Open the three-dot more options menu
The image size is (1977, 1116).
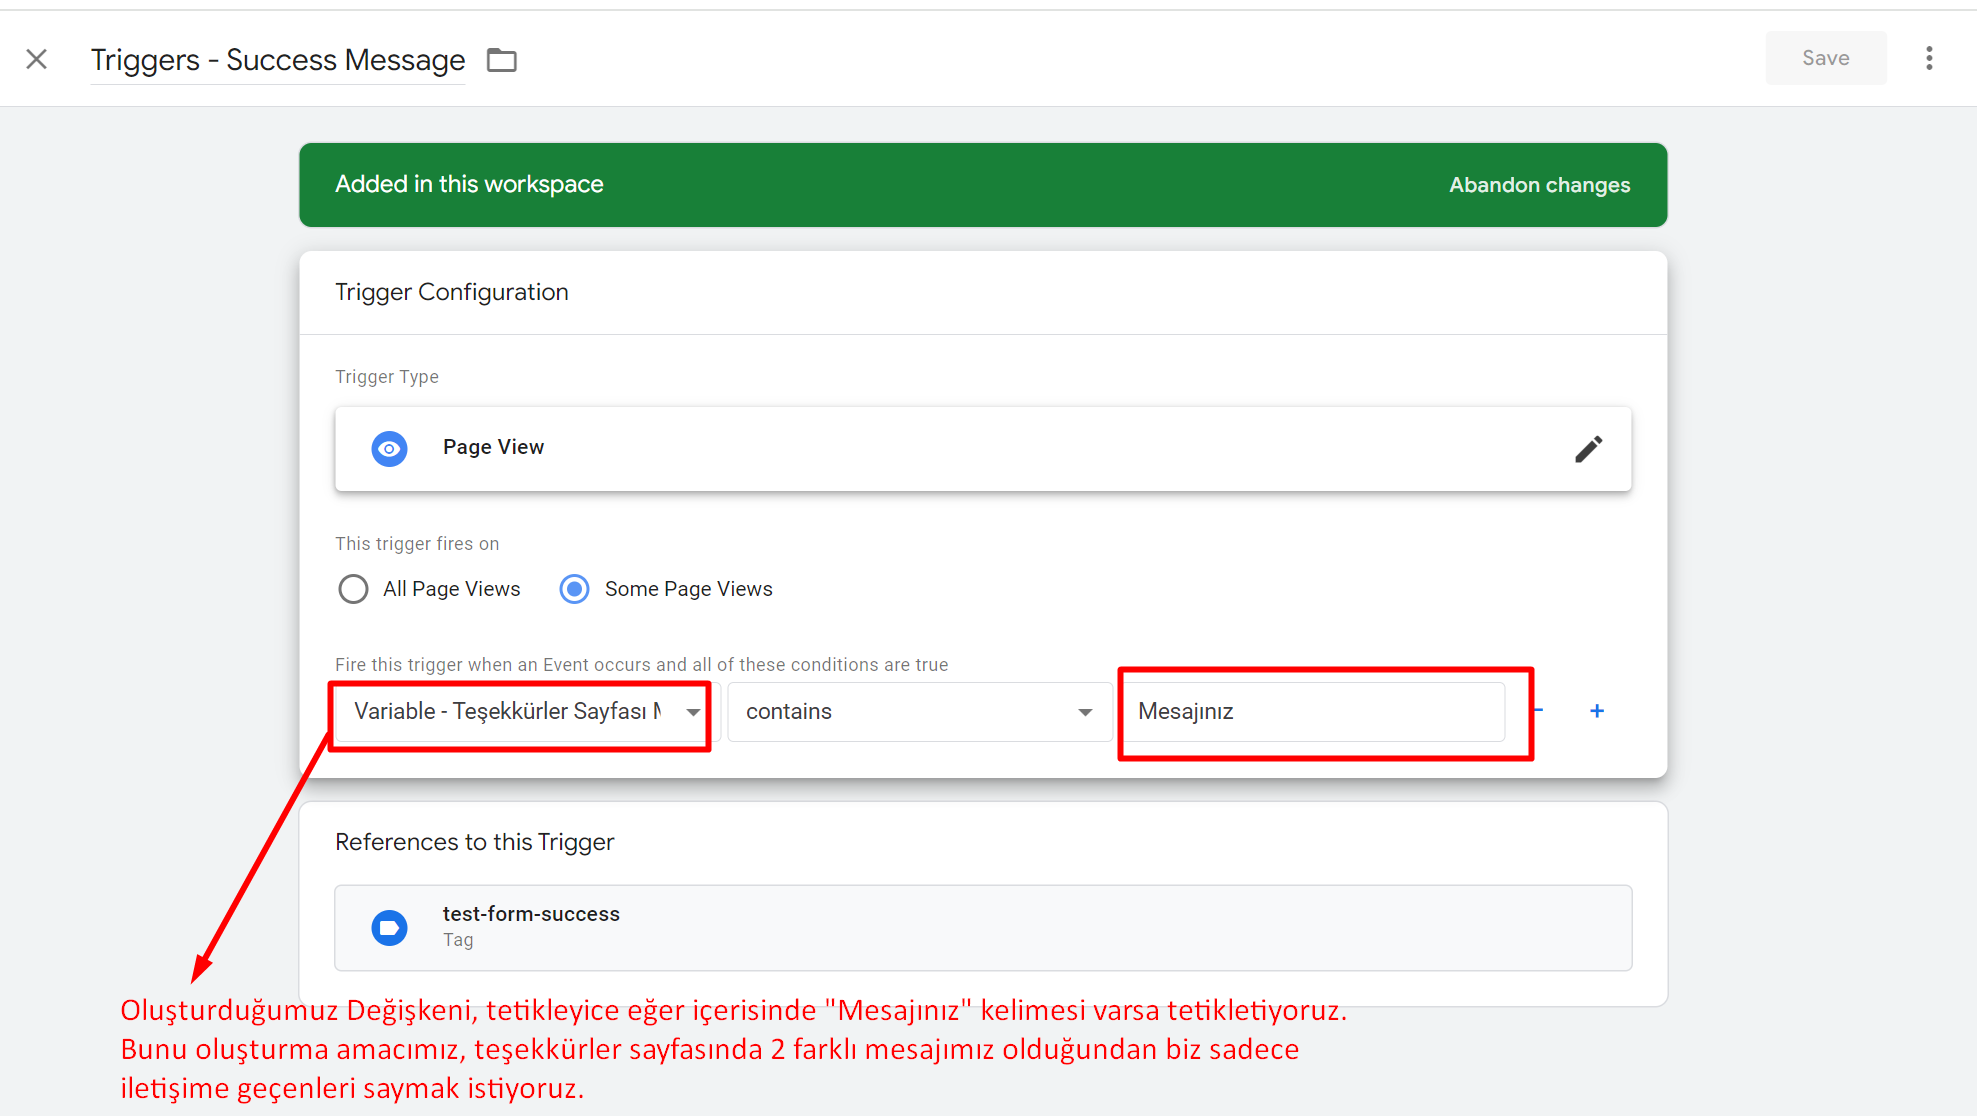pyautogui.click(x=1929, y=58)
